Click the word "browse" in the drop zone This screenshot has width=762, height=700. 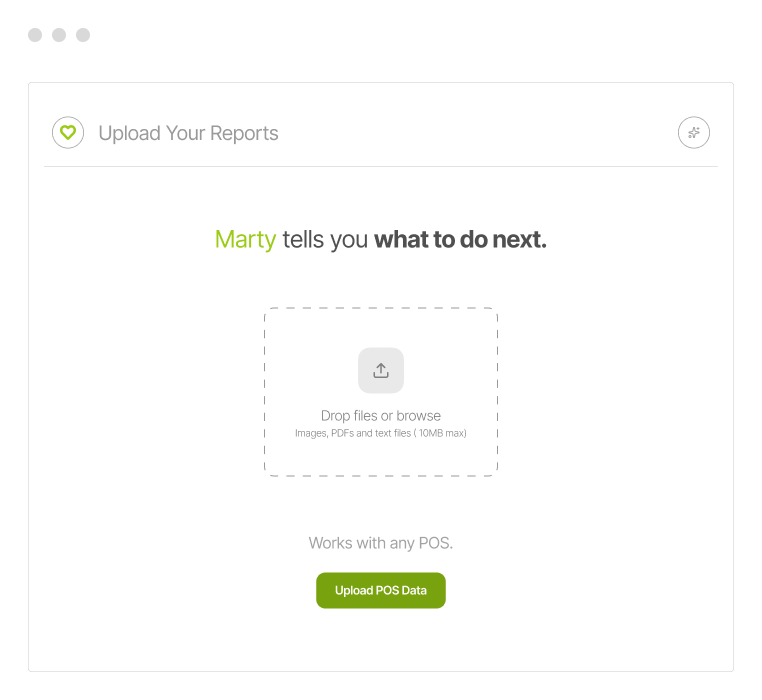[418, 416]
